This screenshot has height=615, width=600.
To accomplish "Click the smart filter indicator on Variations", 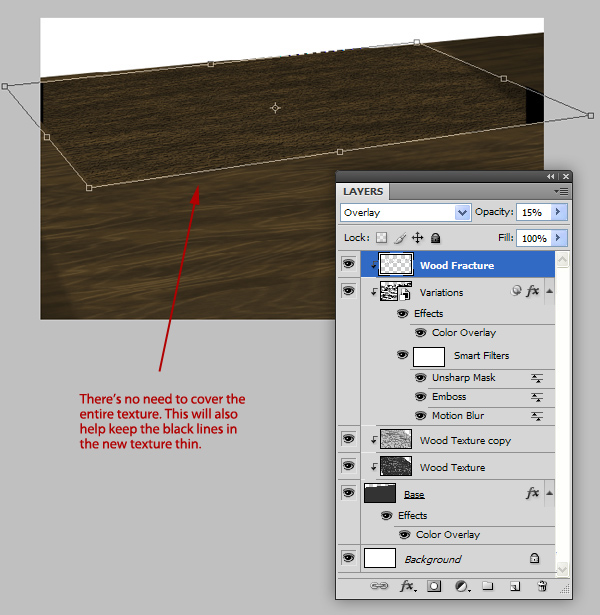I will click(516, 291).
